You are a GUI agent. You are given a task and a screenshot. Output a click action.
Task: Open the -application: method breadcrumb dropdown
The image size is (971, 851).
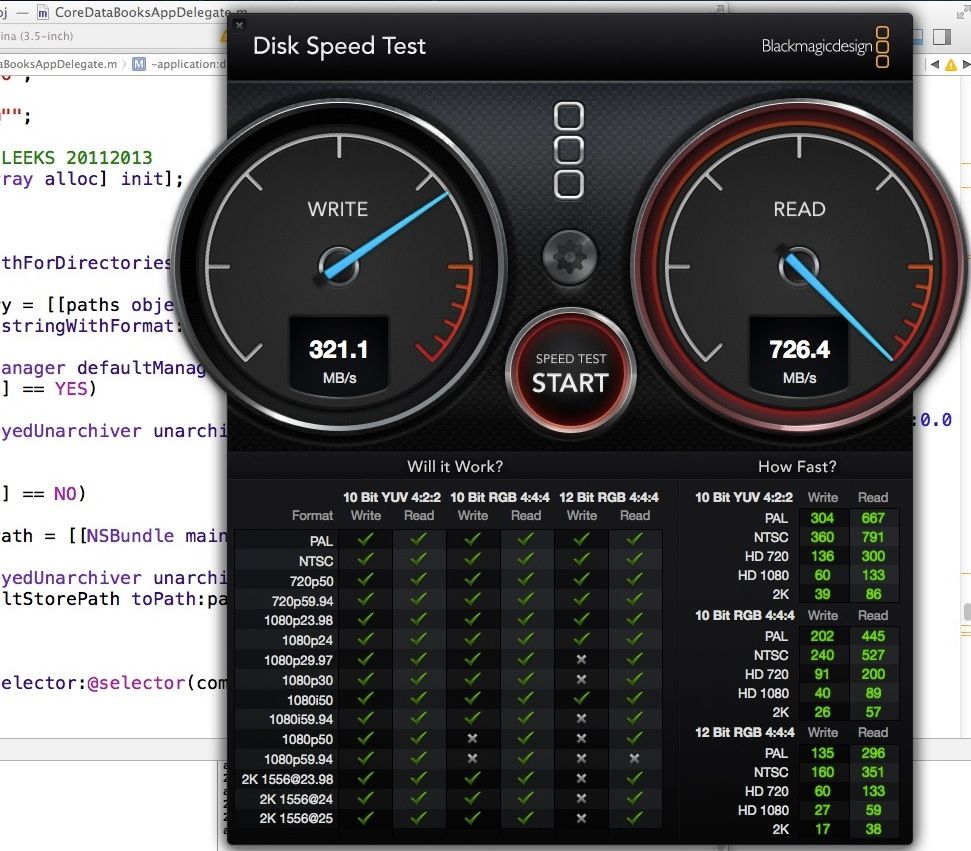point(185,64)
